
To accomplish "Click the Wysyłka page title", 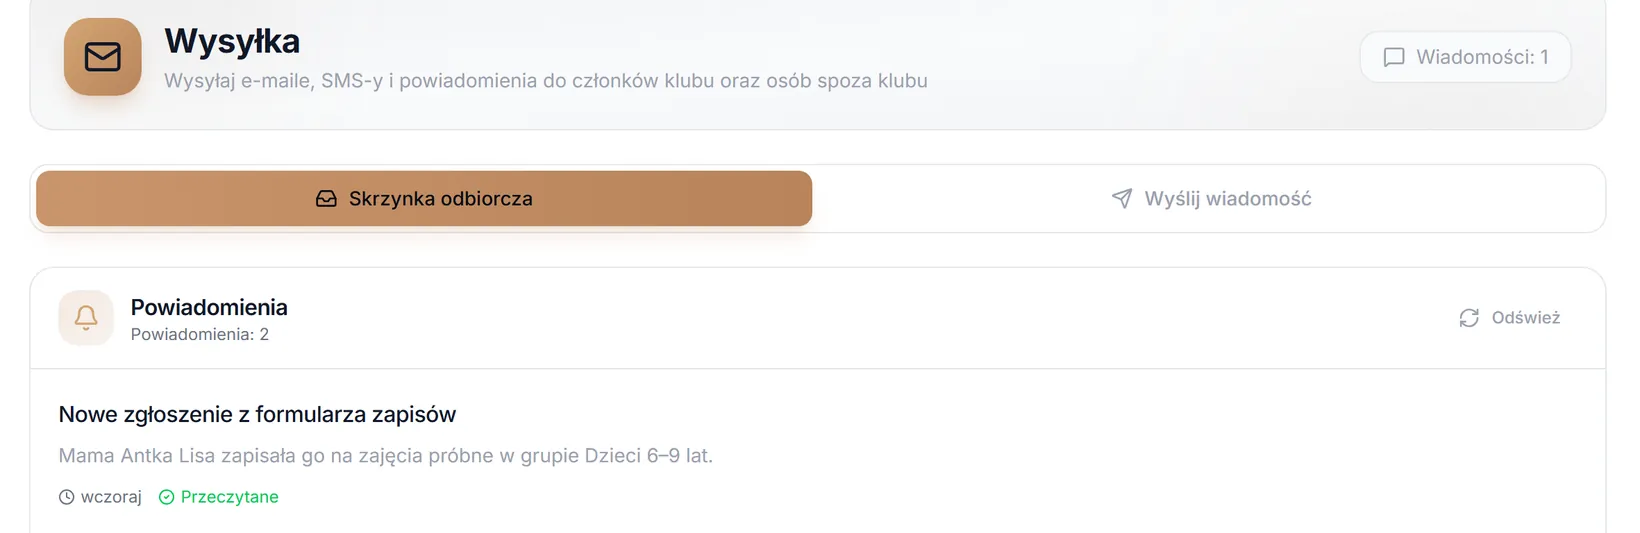I will (232, 41).
